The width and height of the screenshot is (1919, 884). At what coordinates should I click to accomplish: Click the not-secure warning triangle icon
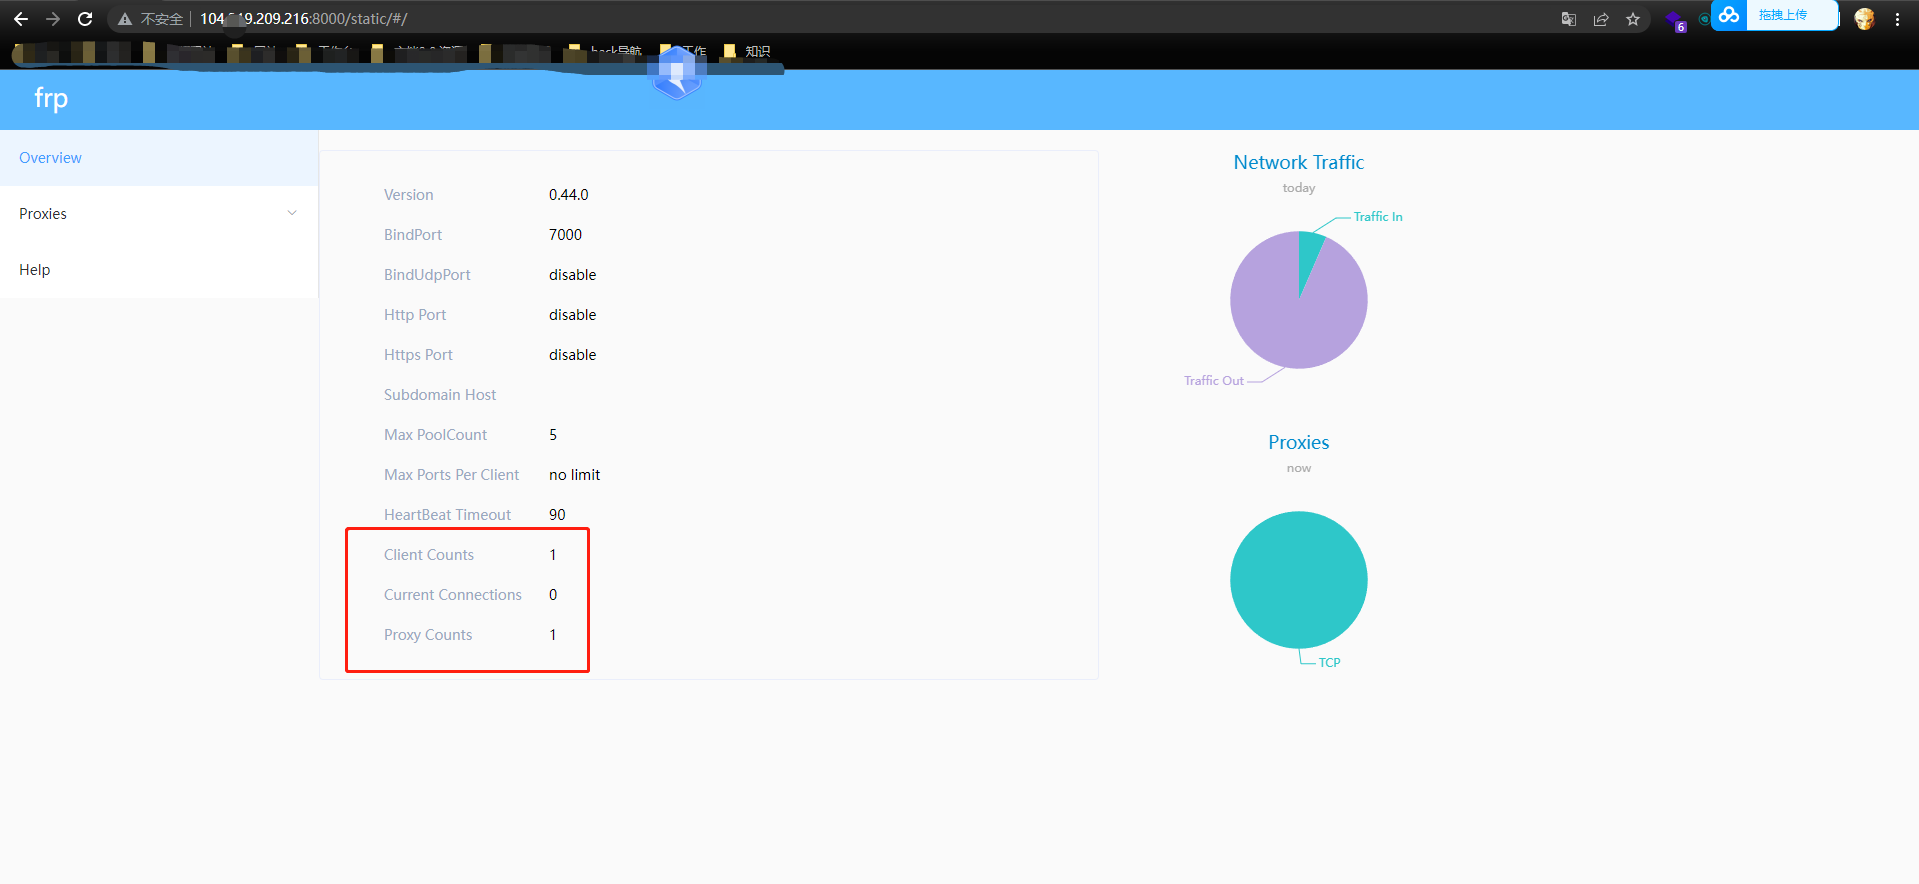click(125, 19)
